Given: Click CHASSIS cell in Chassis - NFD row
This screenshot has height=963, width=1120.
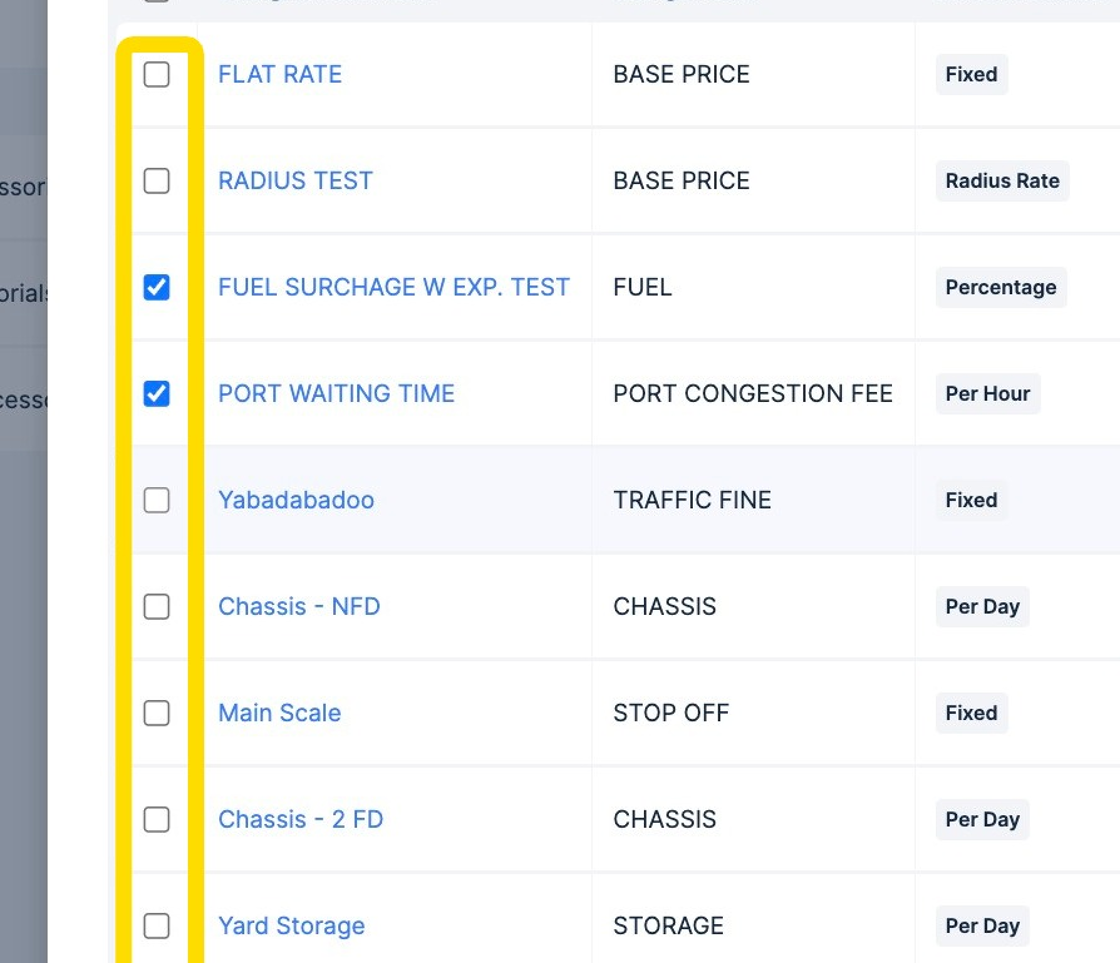Looking at the screenshot, I should (664, 607).
